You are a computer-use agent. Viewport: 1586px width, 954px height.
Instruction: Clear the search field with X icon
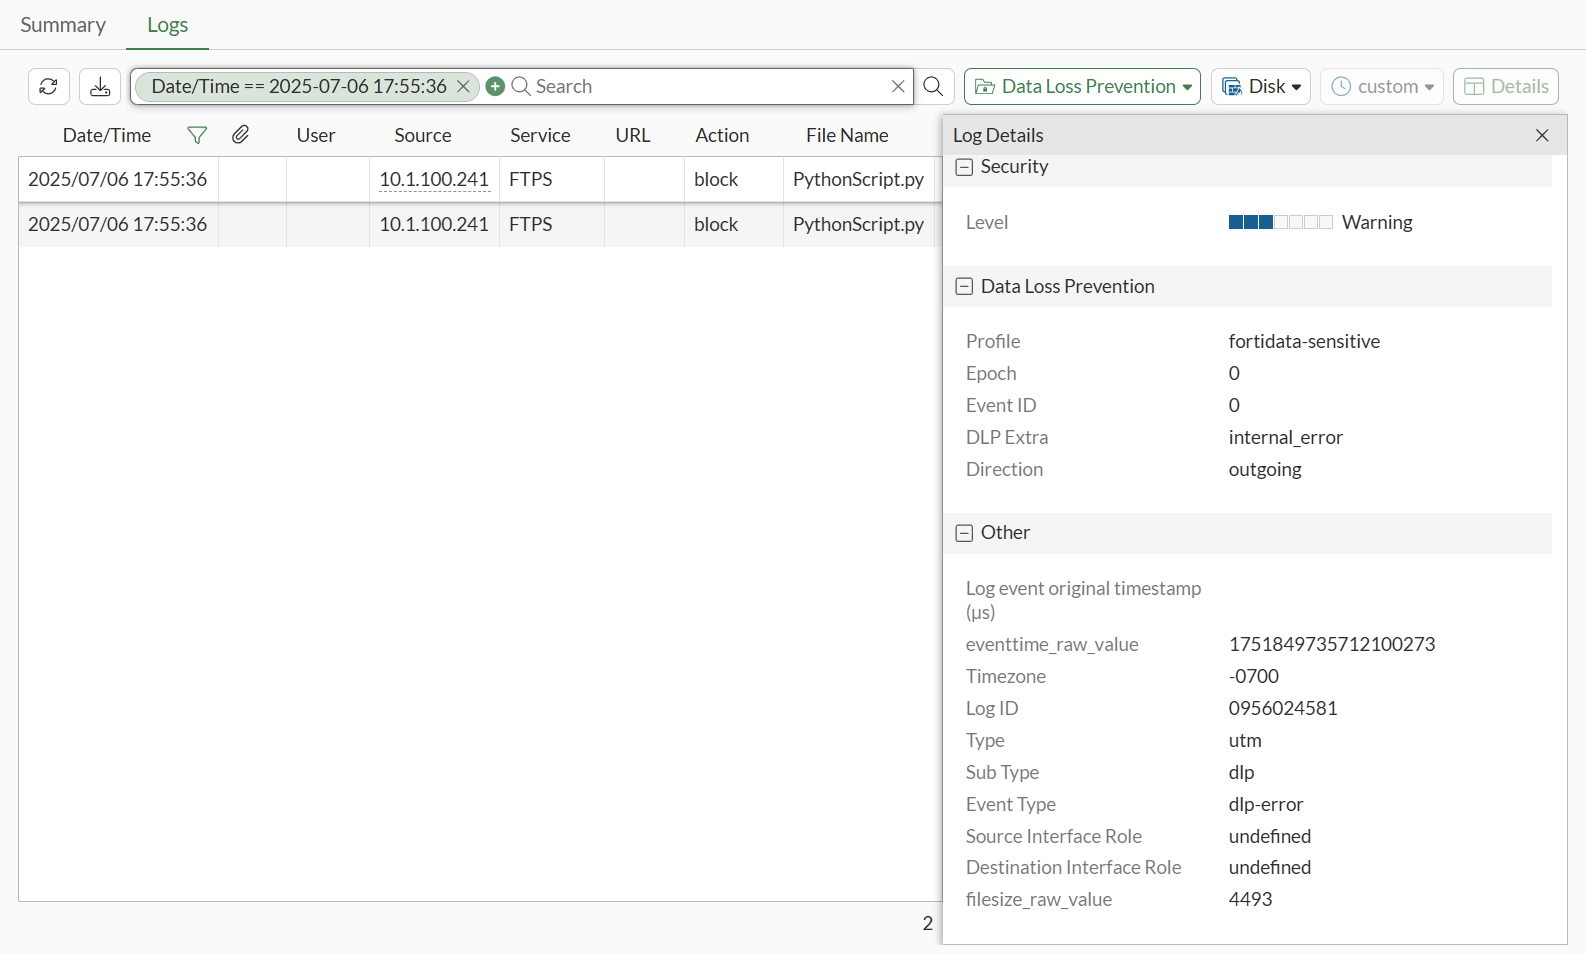click(x=898, y=87)
